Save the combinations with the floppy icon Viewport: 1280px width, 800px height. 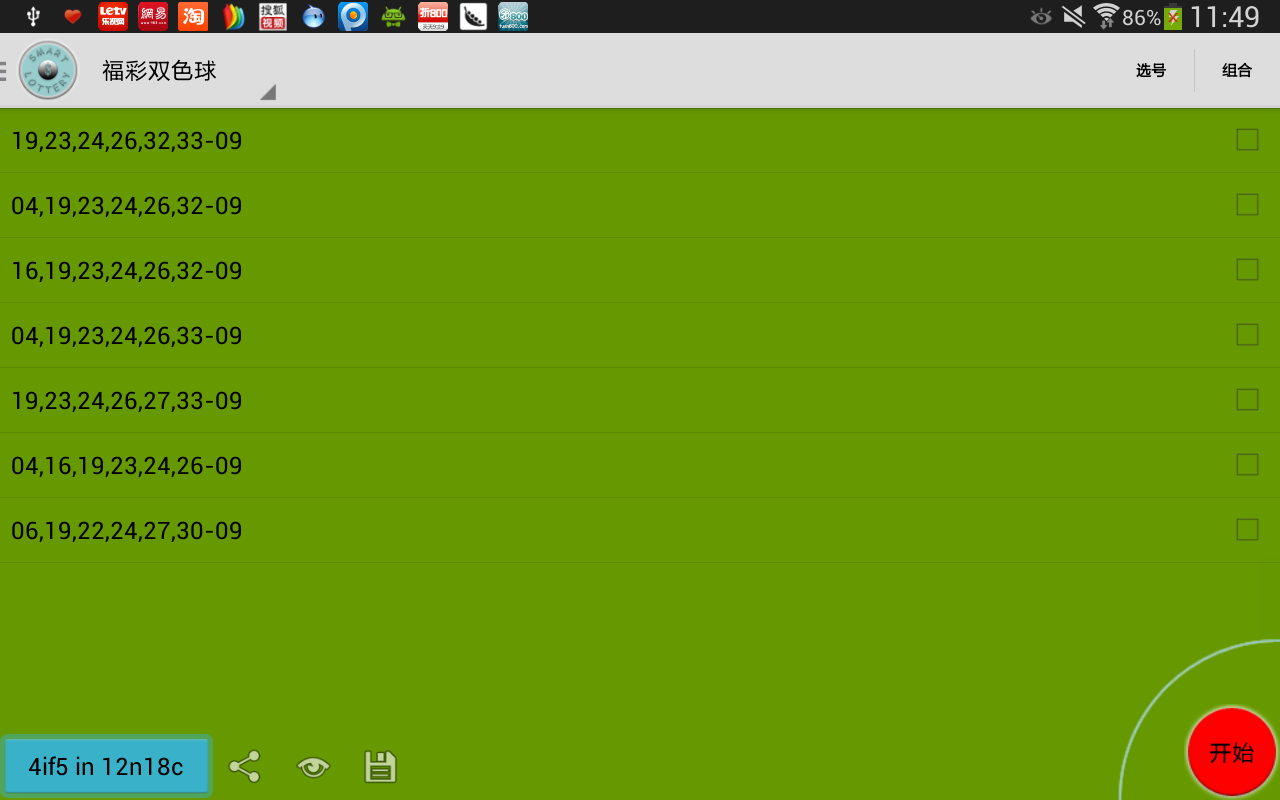tap(380, 767)
